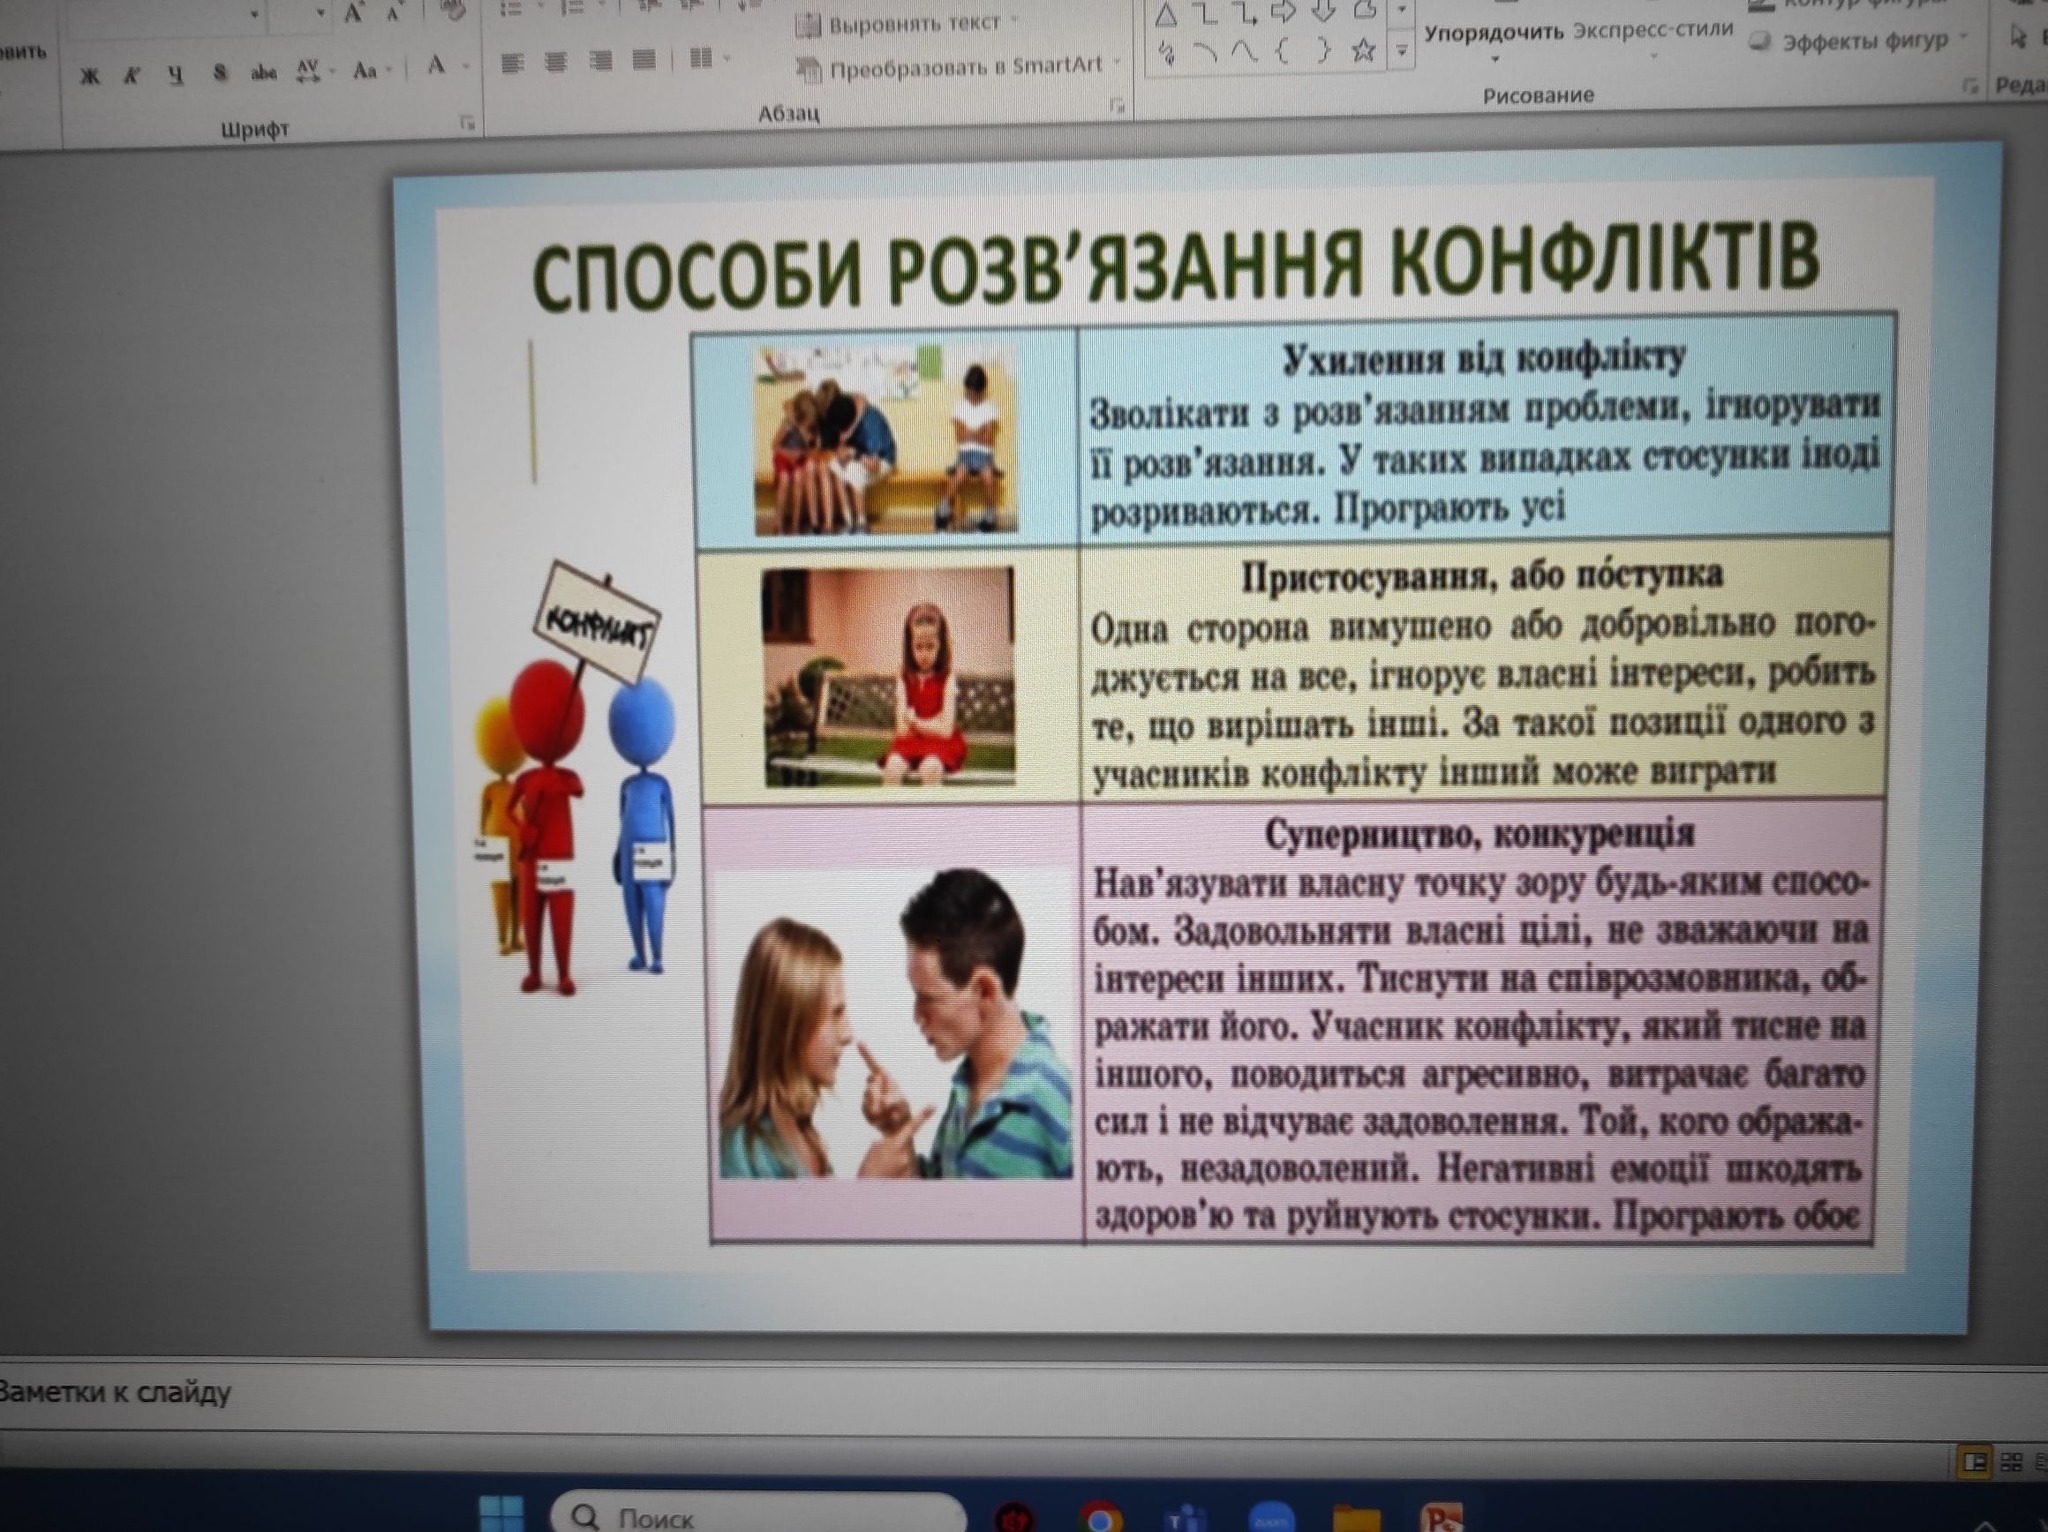
Task: Toggle underline formatting (Ч)
Action: click(176, 75)
